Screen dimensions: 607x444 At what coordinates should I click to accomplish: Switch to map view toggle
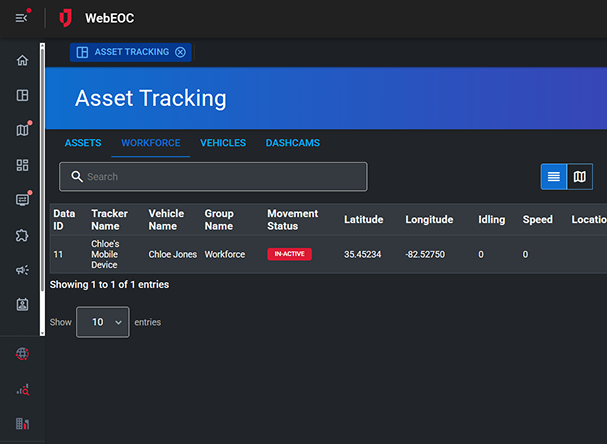[580, 177]
